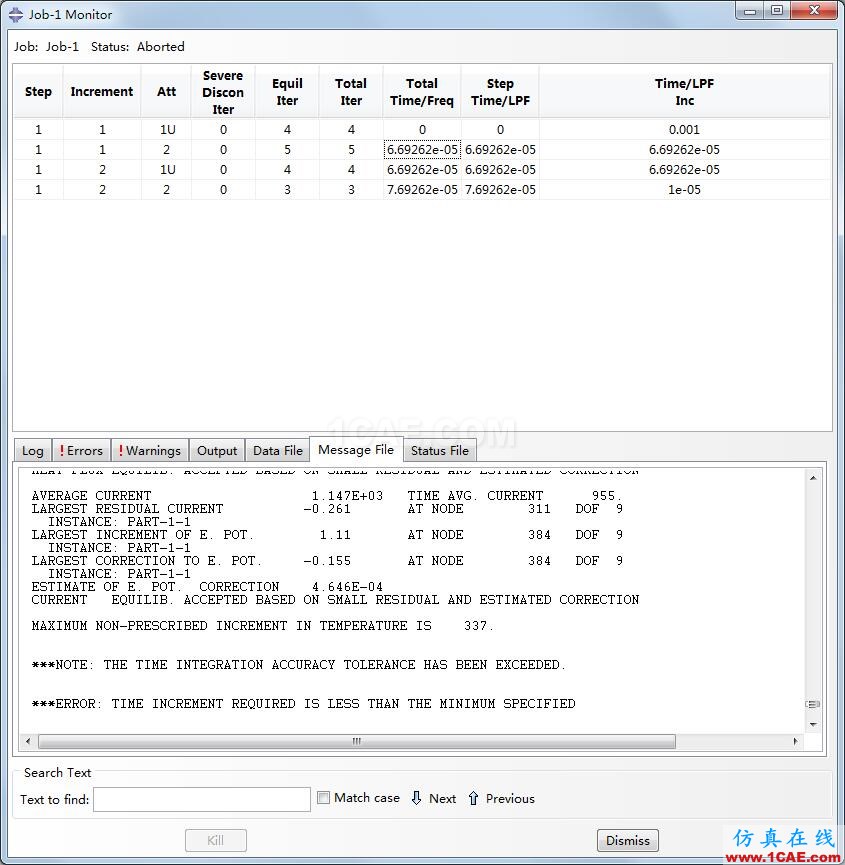Click the Severe Discon Iter column header
Screen dimensions: 845x865
click(x=223, y=92)
